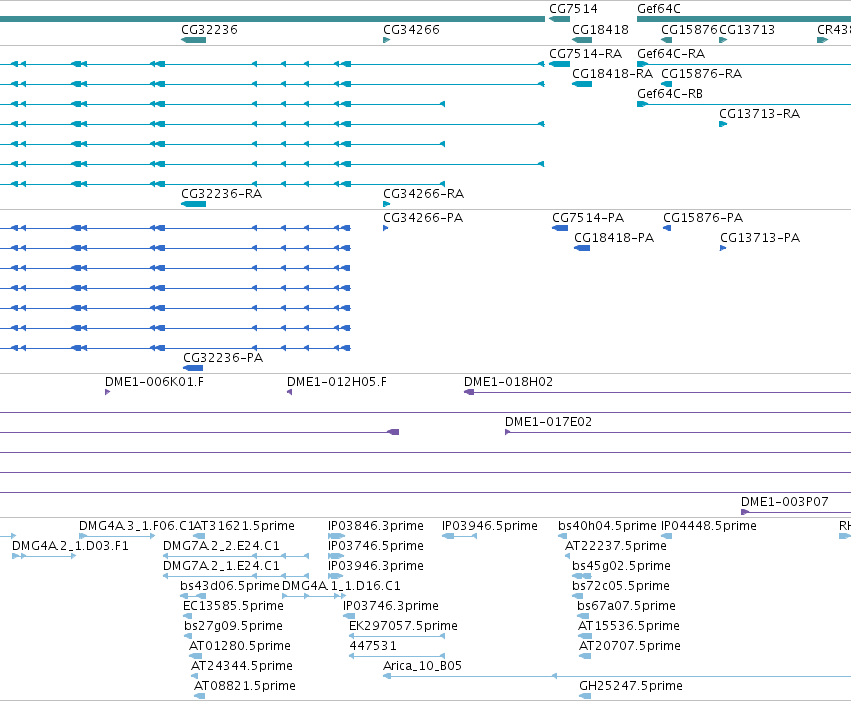Screen dimensions: 851x701
Task: Select the IP03846.3prime EST
Action: [336, 536]
